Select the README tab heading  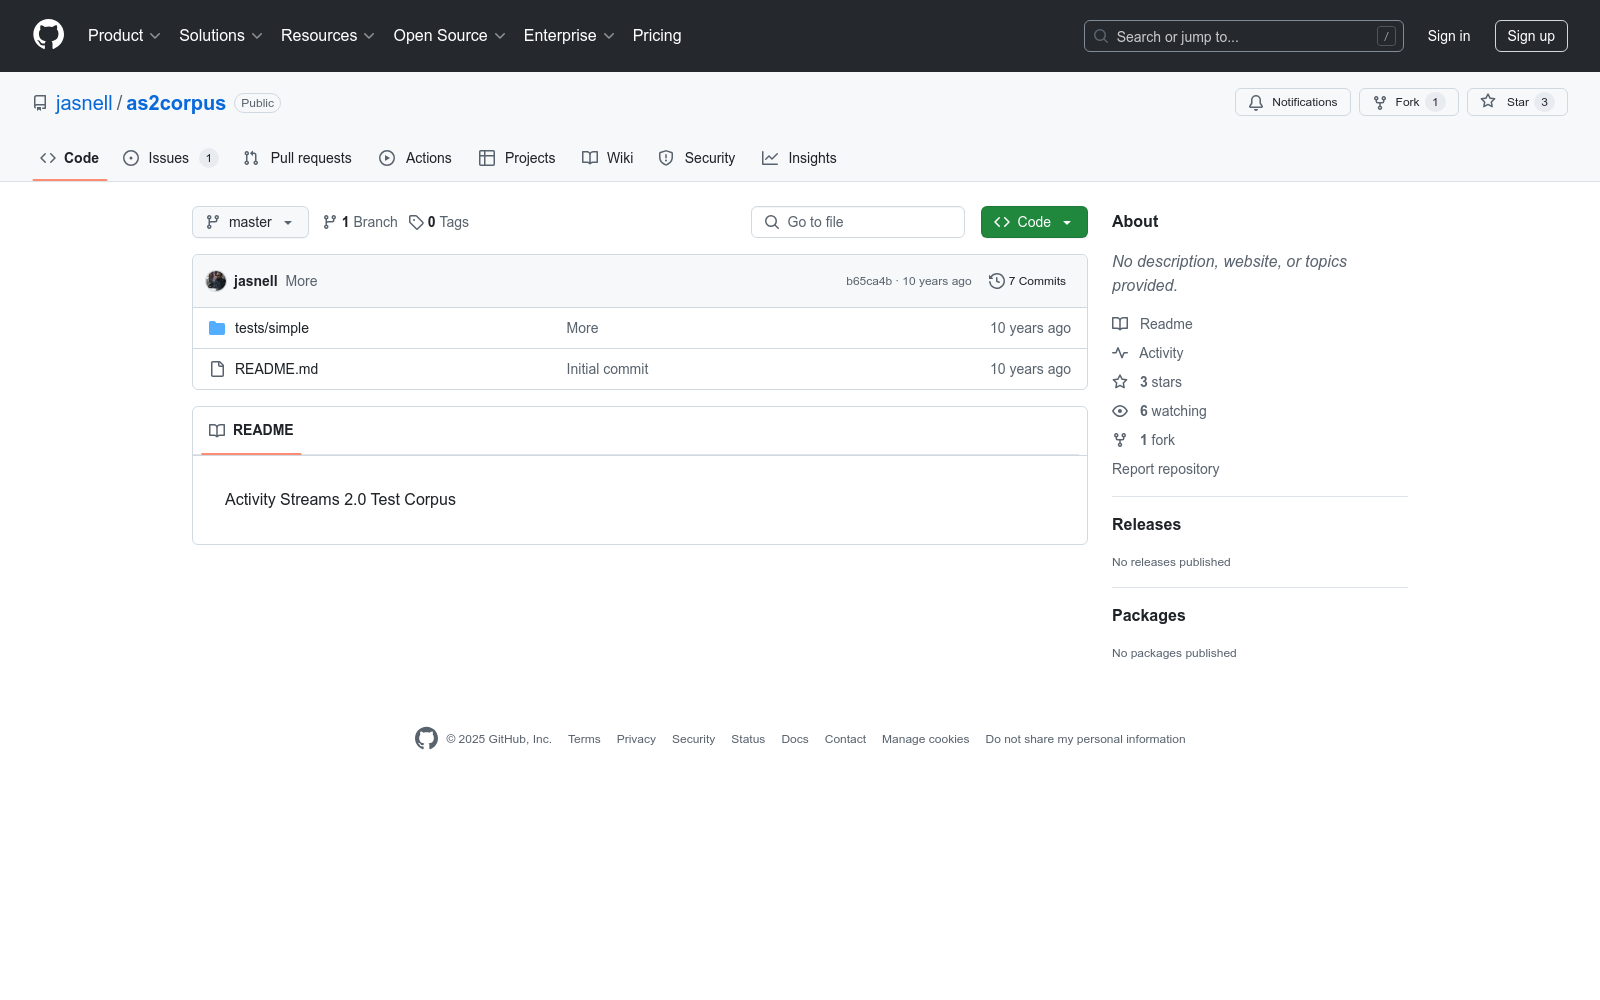coord(251,430)
